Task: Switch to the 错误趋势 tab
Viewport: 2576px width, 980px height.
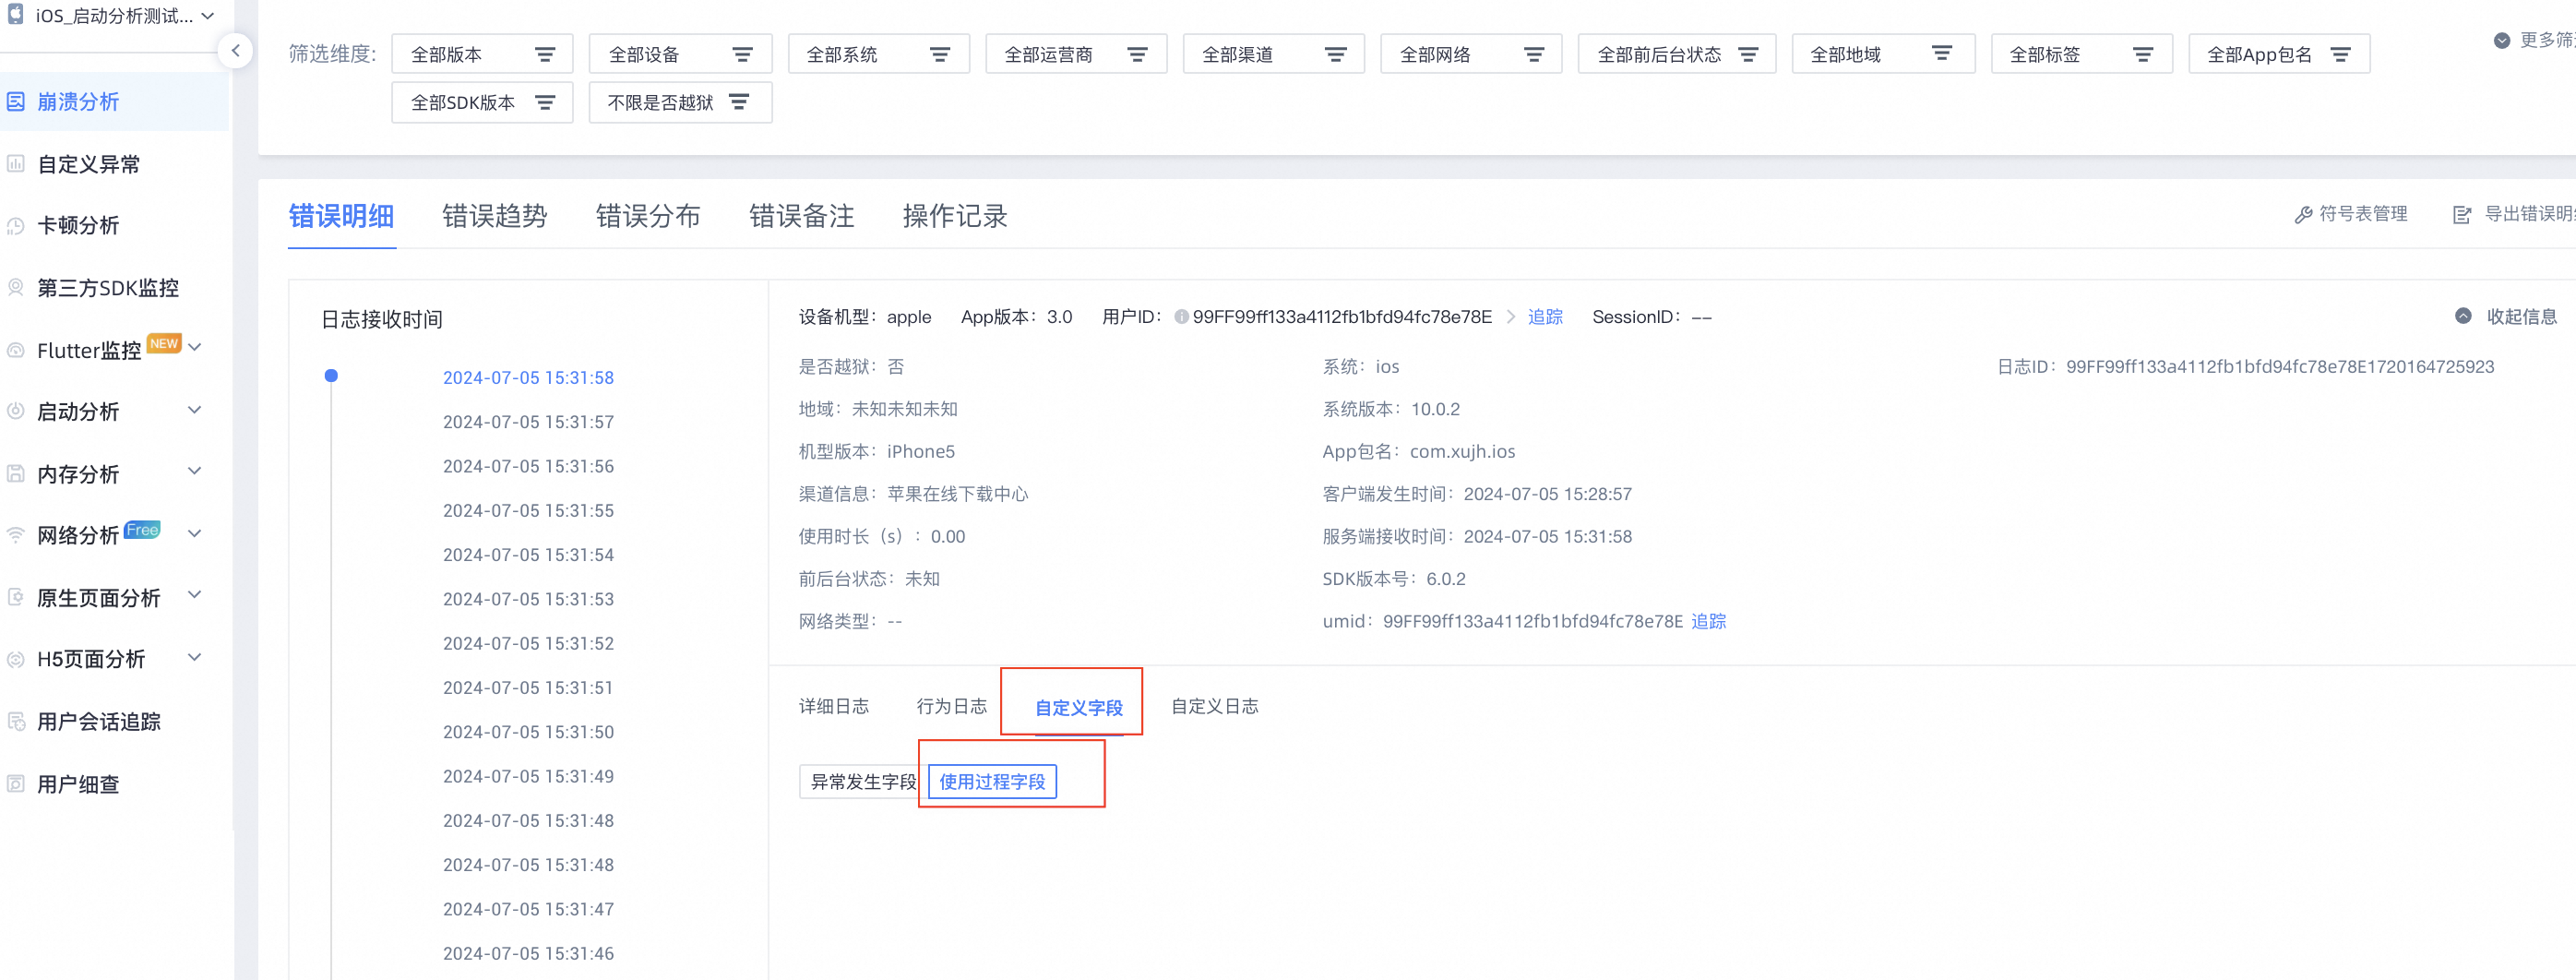Action: click(495, 216)
